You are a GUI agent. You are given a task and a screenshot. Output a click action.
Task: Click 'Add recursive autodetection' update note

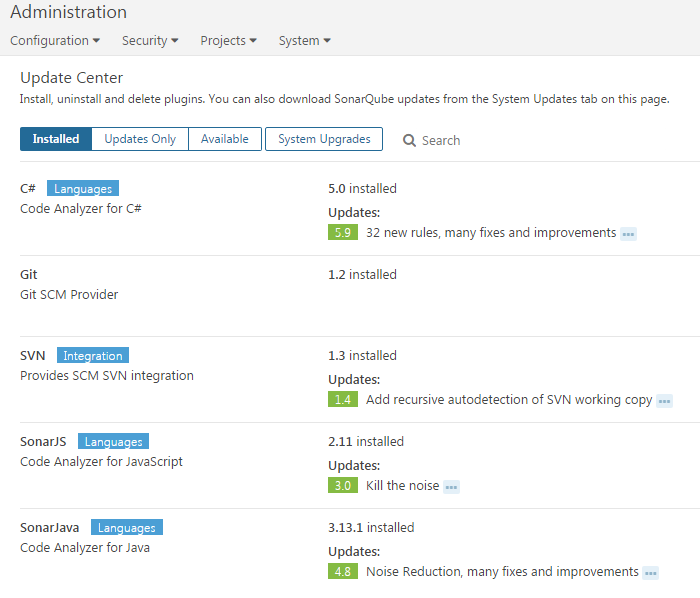(509, 400)
